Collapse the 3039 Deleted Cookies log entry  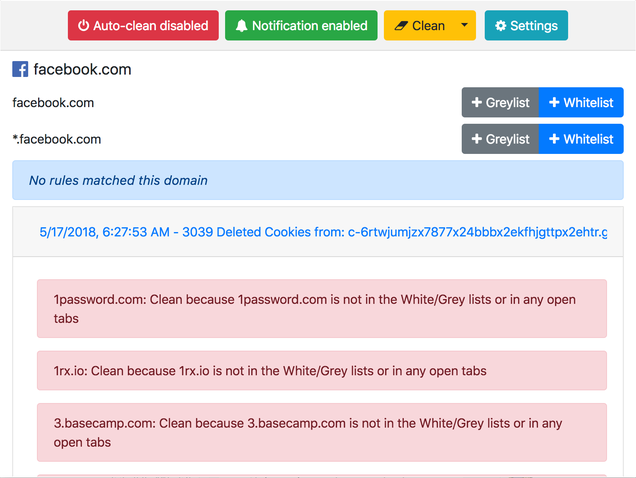click(x=323, y=232)
